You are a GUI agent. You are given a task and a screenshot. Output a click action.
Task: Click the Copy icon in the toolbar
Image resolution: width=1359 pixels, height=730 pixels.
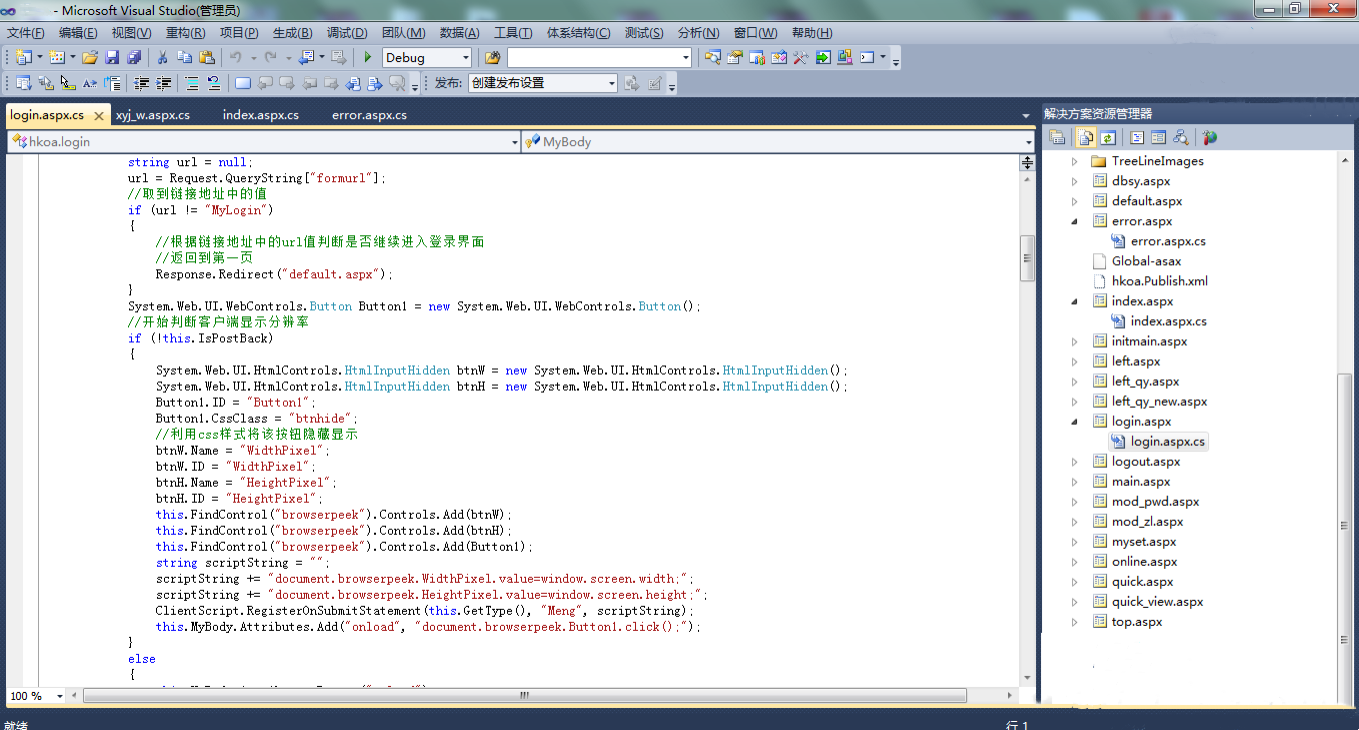pos(184,57)
